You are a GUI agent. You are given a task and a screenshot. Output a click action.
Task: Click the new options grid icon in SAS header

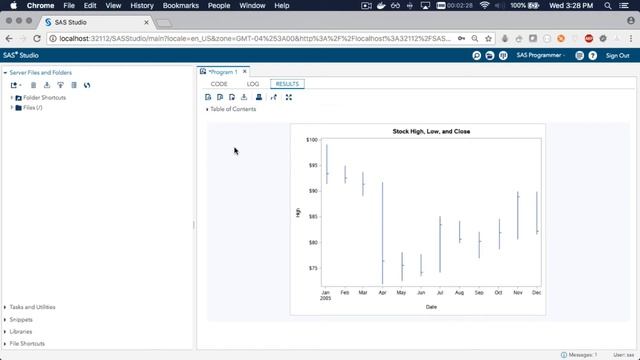pyautogui.click(x=503, y=56)
